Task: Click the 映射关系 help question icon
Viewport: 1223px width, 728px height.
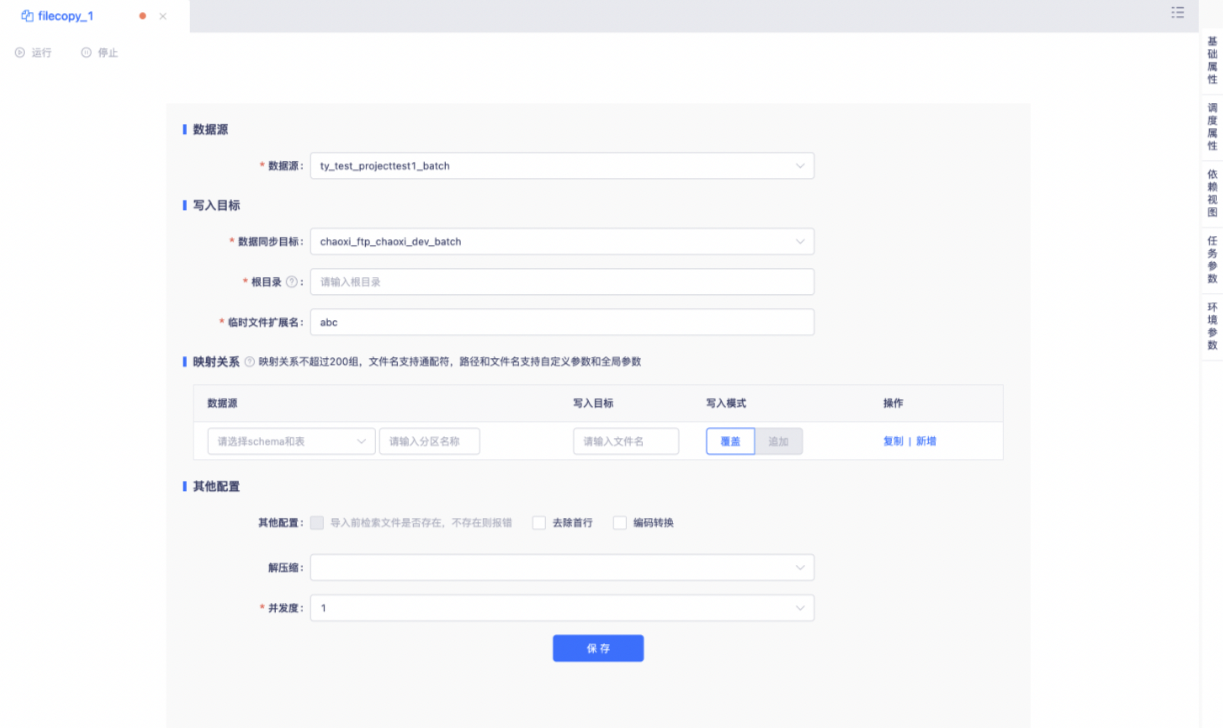Action: pos(249,362)
